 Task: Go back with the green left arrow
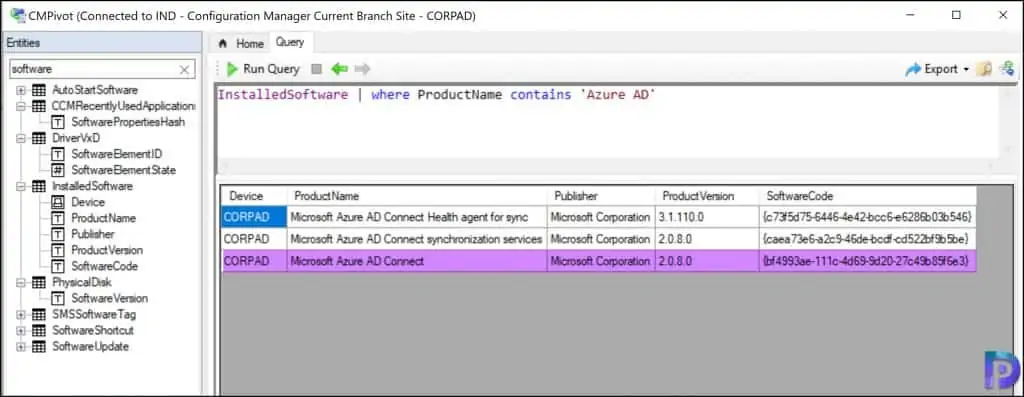point(340,69)
